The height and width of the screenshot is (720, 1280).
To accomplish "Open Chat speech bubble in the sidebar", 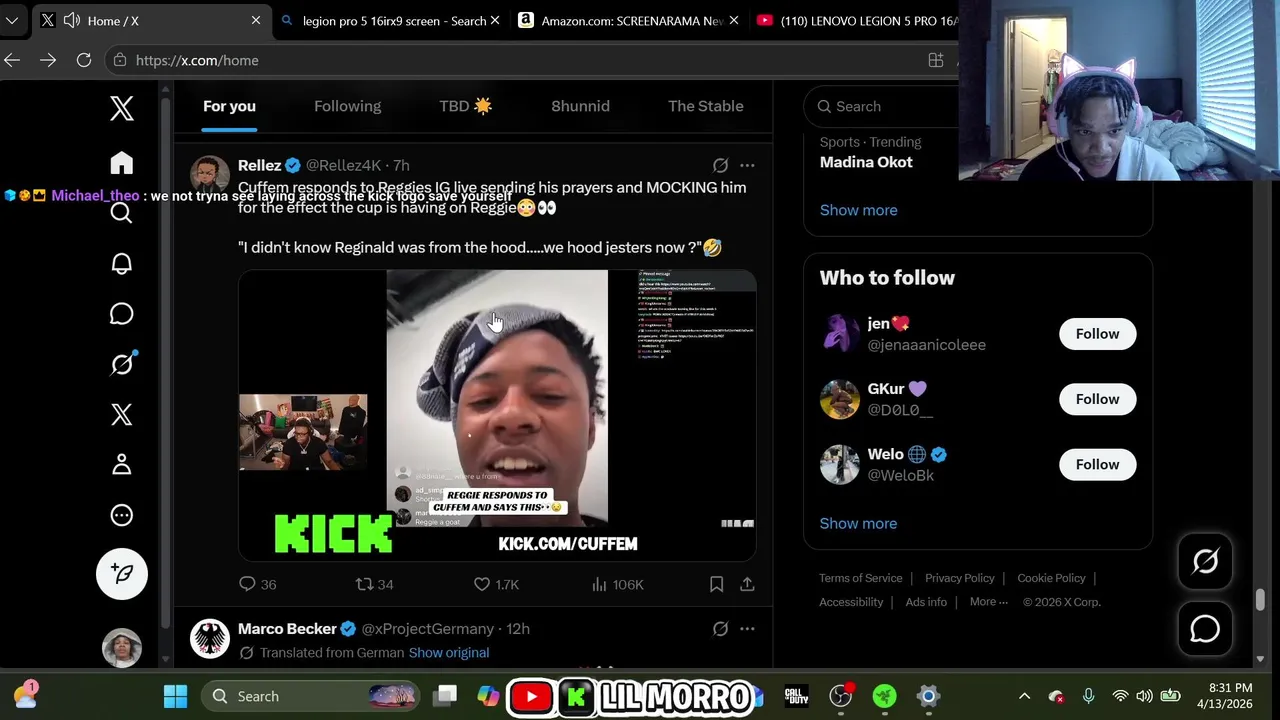I will pyautogui.click(x=122, y=314).
